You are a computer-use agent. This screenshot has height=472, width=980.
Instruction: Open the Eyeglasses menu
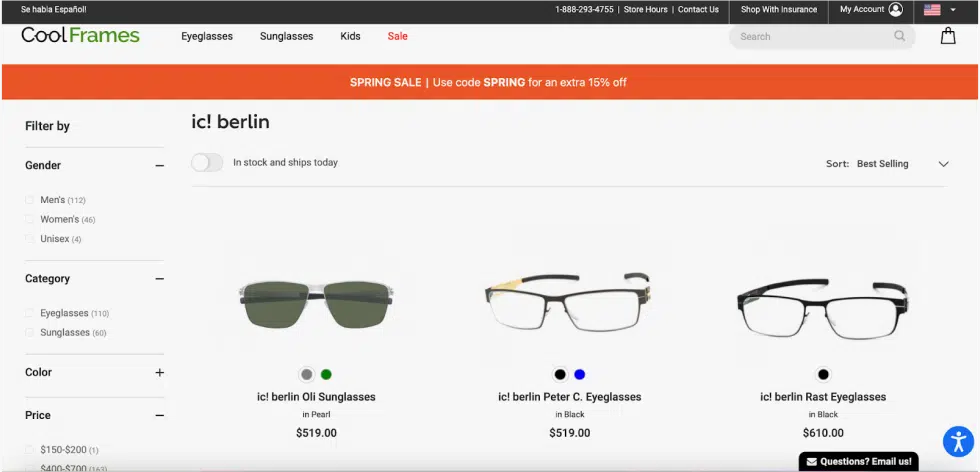click(207, 36)
